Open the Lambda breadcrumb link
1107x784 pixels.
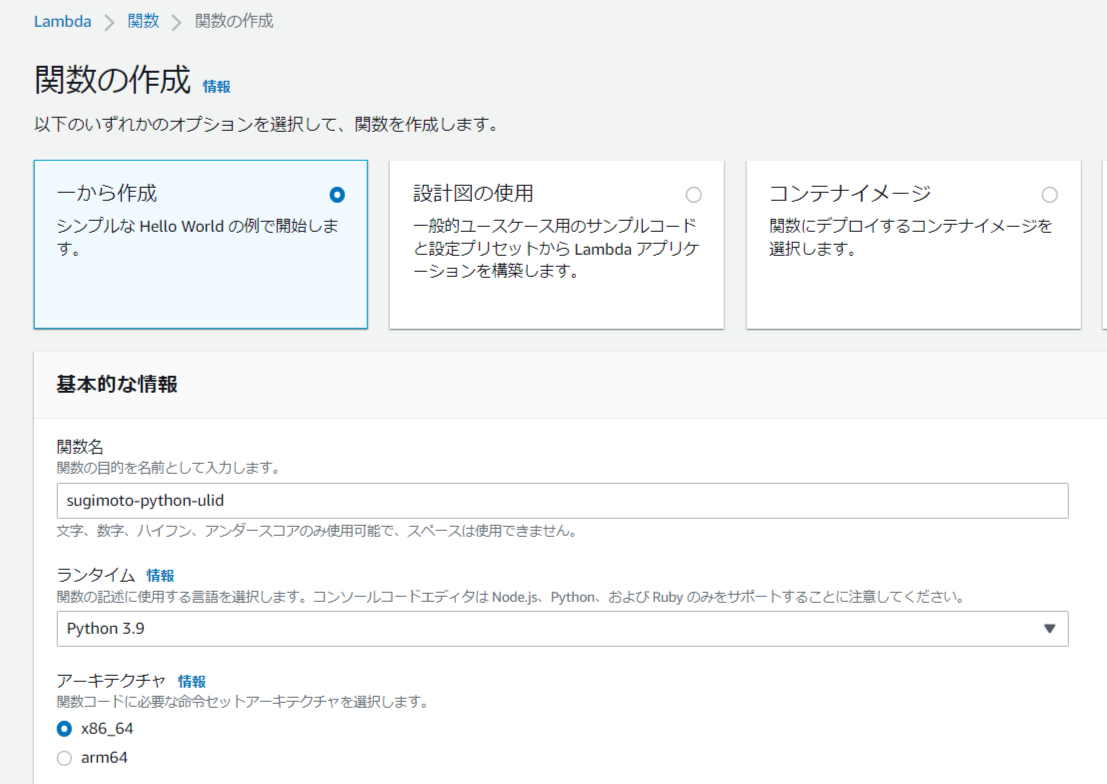pos(62,21)
